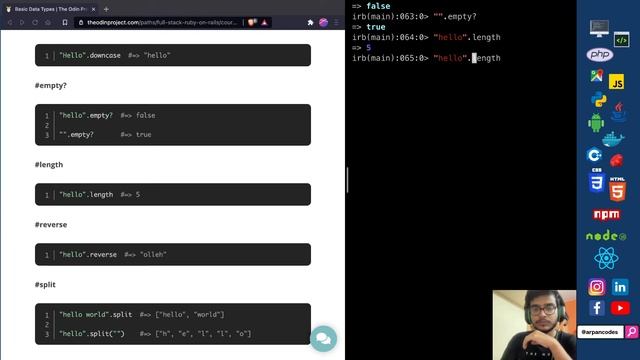Click the Java coffee cup icon

point(619,111)
